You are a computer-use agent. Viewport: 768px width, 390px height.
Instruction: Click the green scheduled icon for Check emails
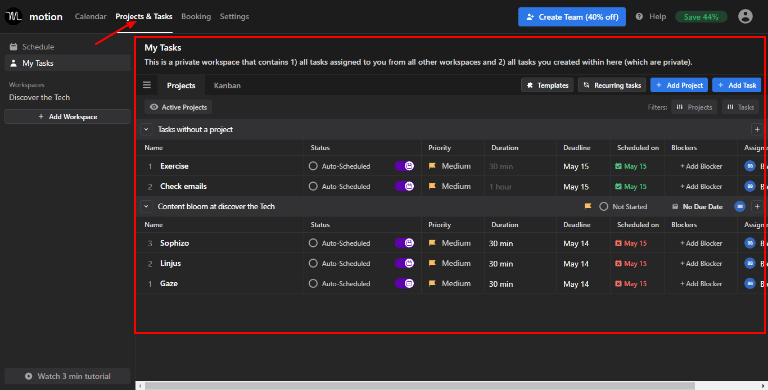[618, 186]
